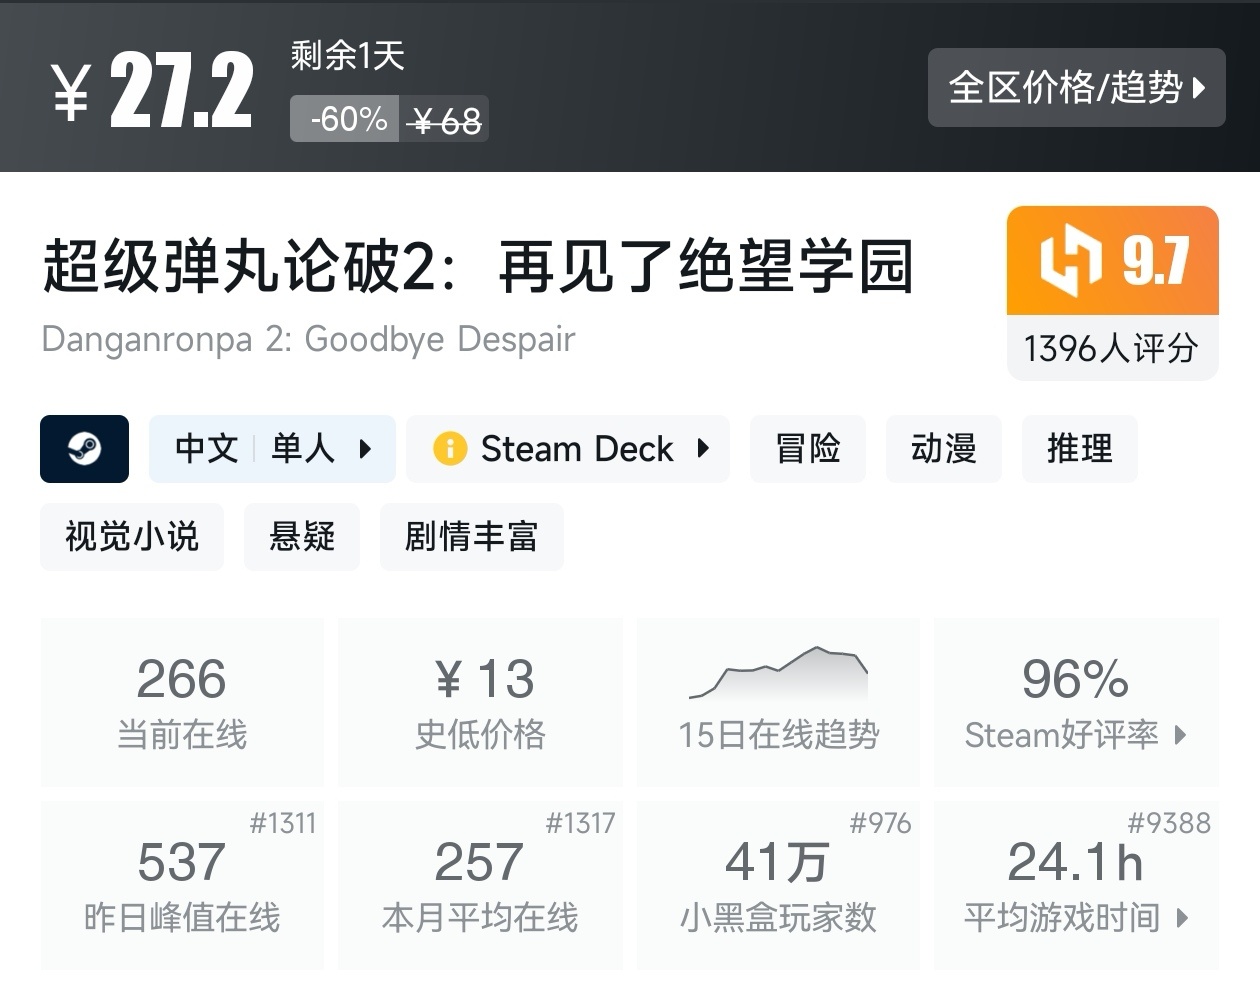Click the 昨日峰值在线 537 stat card
Viewport: 1260px width, 990px height.
(x=182, y=885)
